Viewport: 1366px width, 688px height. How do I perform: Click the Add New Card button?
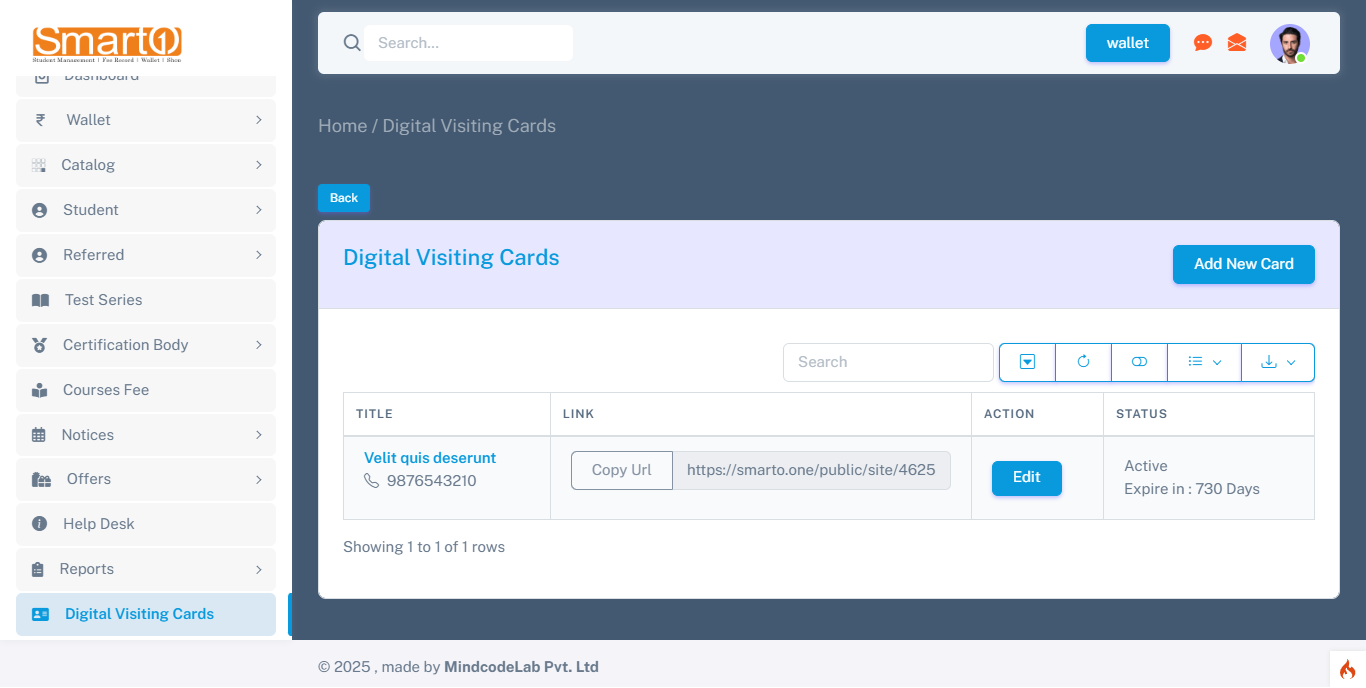pyautogui.click(x=1243, y=264)
